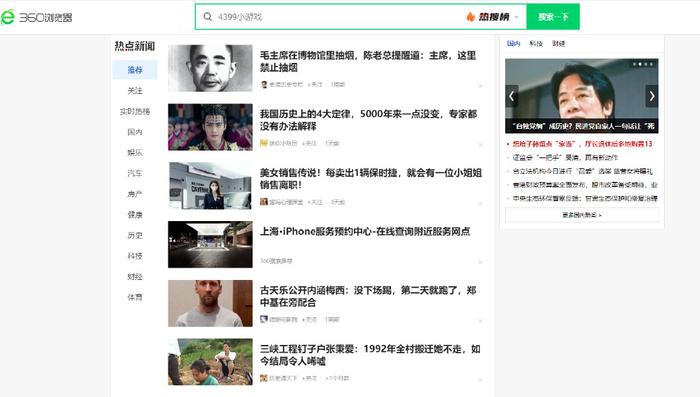Viewport: 700px width, 397px height.
Task: Open the red highlighted news headline
Action: (582, 144)
